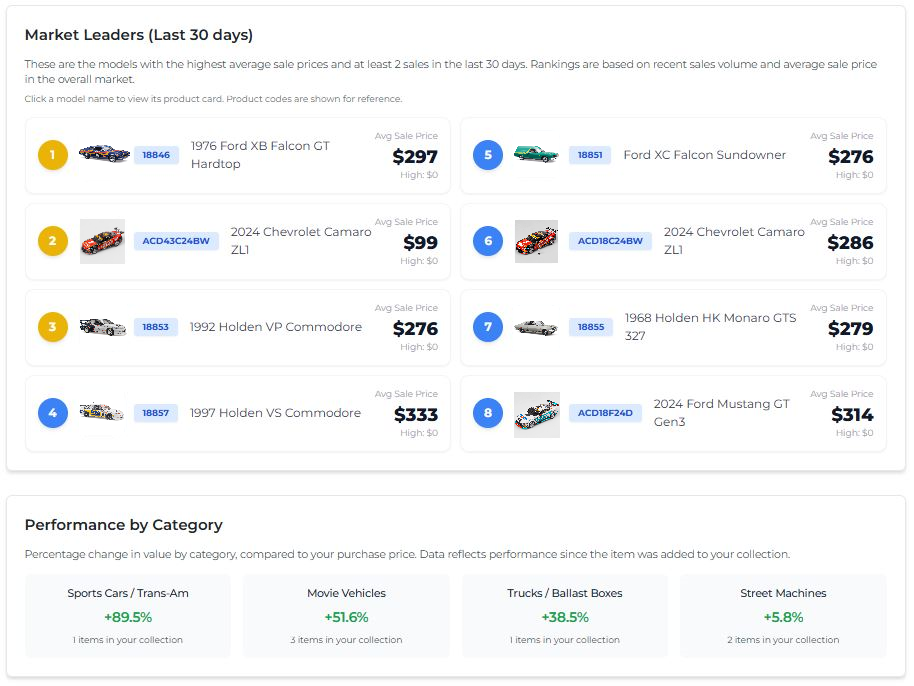Click product code badge ACD18F24D
Screen dimensions: 914x686
click(605, 413)
